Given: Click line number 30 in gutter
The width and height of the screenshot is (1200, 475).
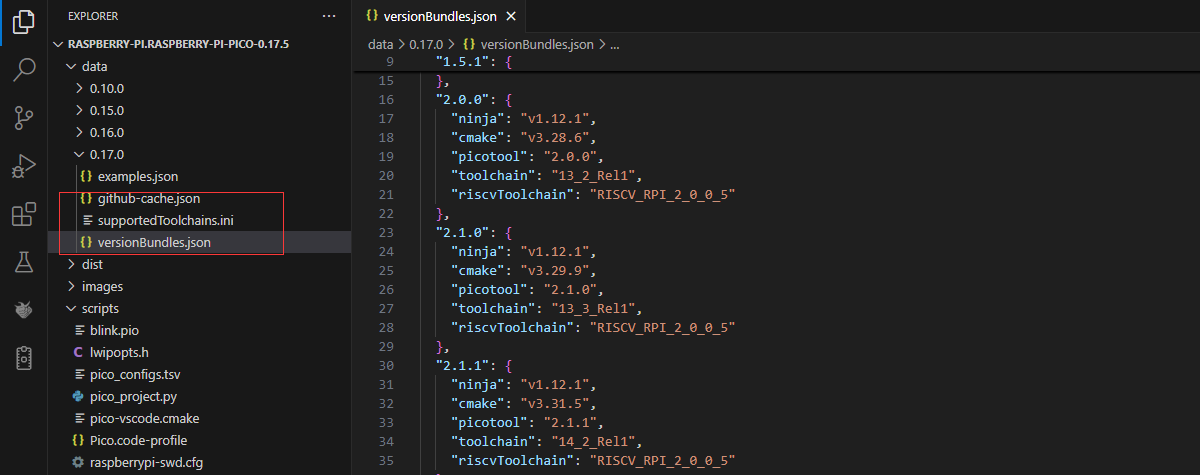Looking at the screenshot, I should click(386, 365).
